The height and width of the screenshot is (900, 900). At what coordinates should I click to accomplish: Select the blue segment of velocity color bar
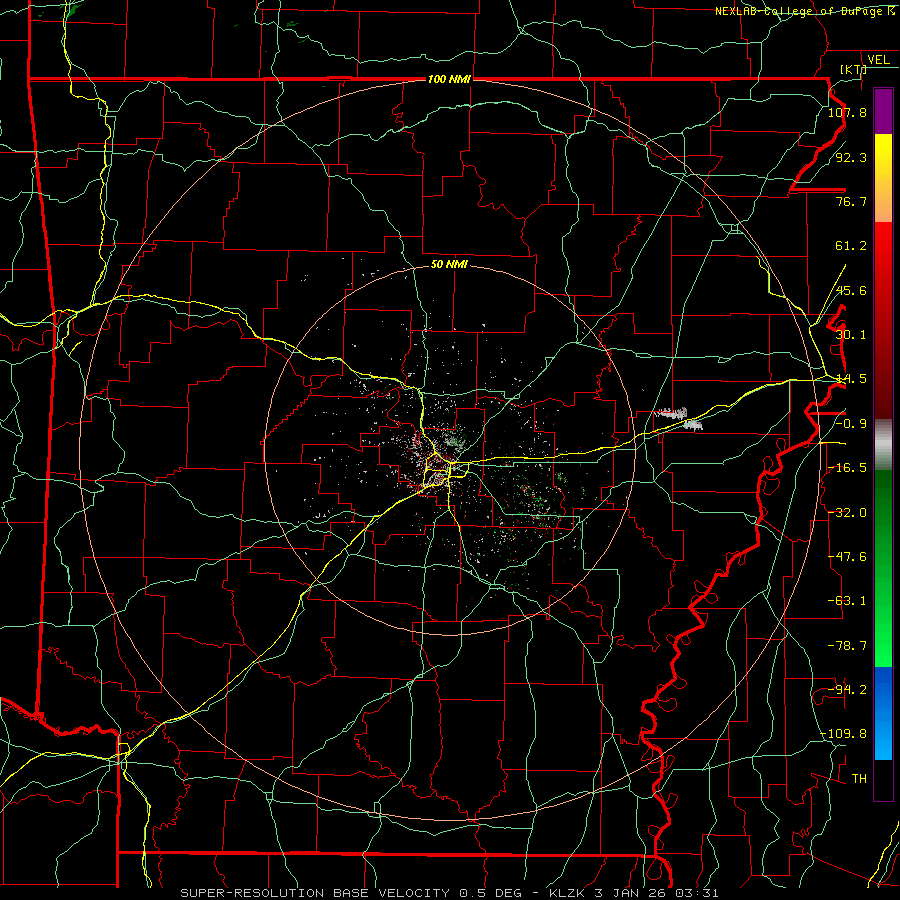[x=883, y=713]
